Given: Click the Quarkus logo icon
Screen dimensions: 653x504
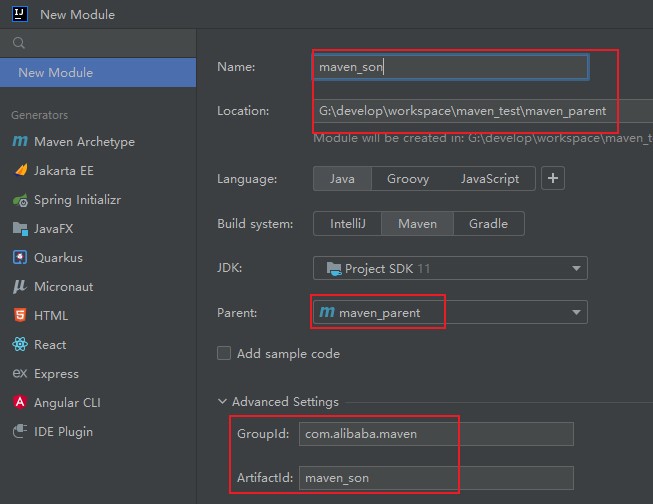Looking at the screenshot, I should 20,257.
